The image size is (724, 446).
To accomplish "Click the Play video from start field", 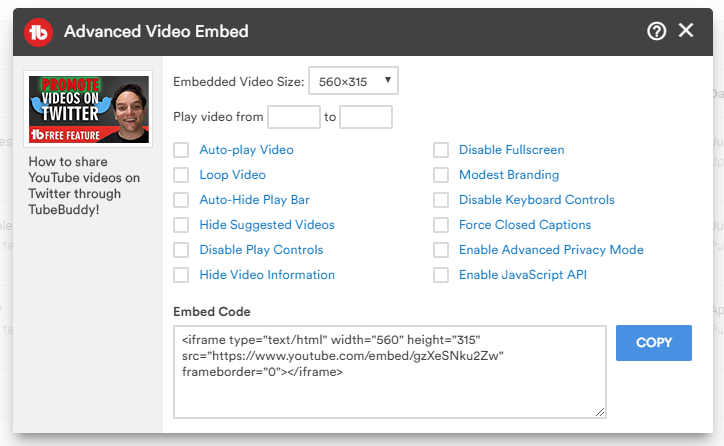I will pyautogui.click(x=294, y=117).
